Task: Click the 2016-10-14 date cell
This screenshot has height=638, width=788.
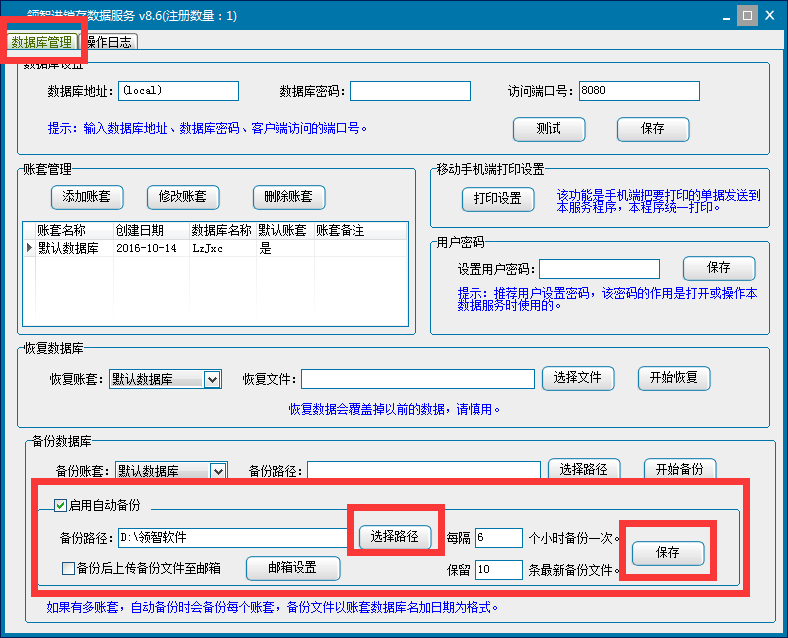Action: tap(151, 248)
